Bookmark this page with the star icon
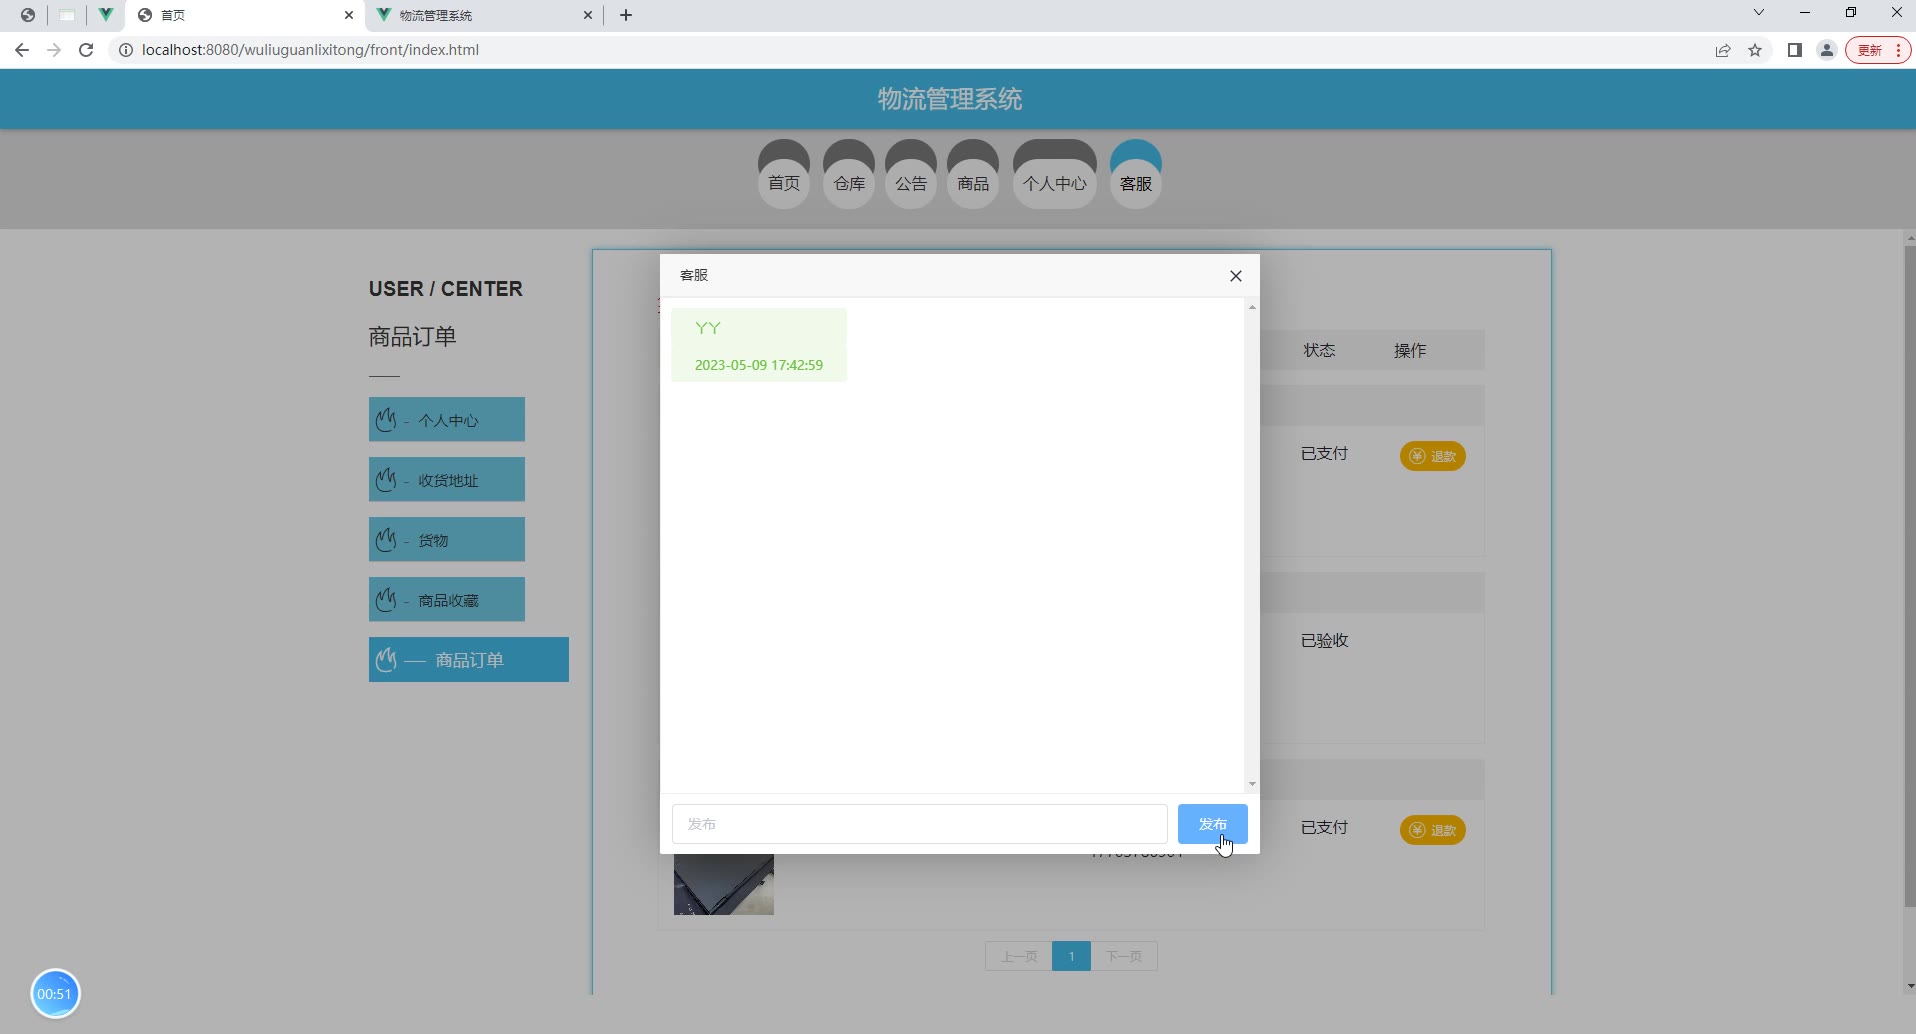 (1755, 50)
